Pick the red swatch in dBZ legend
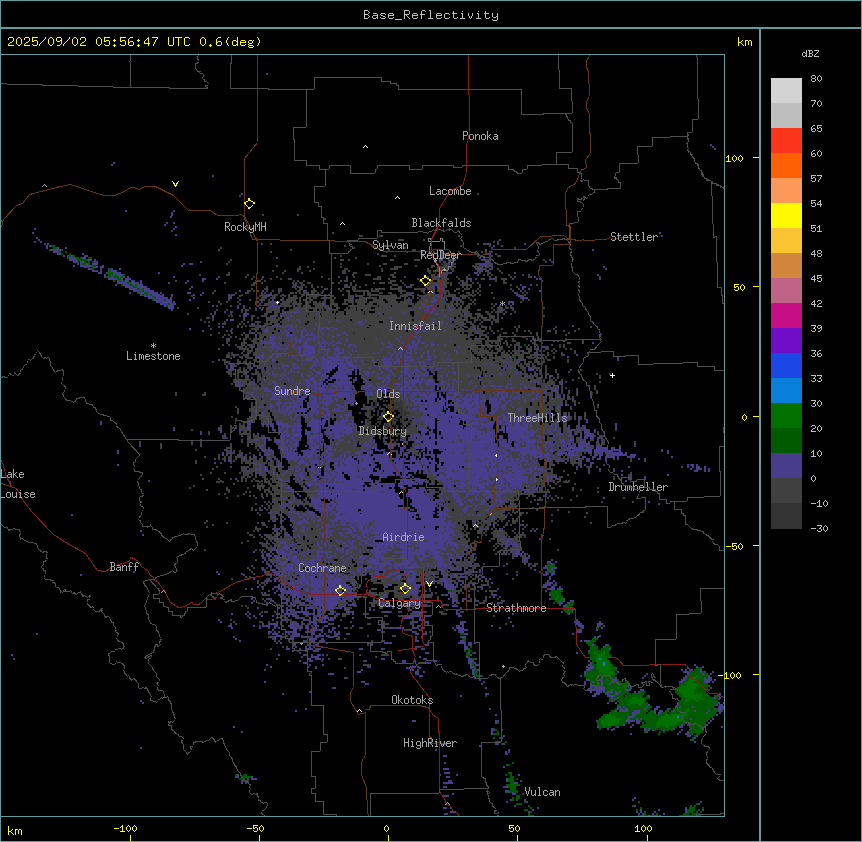 pyautogui.click(x=786, y=141)
